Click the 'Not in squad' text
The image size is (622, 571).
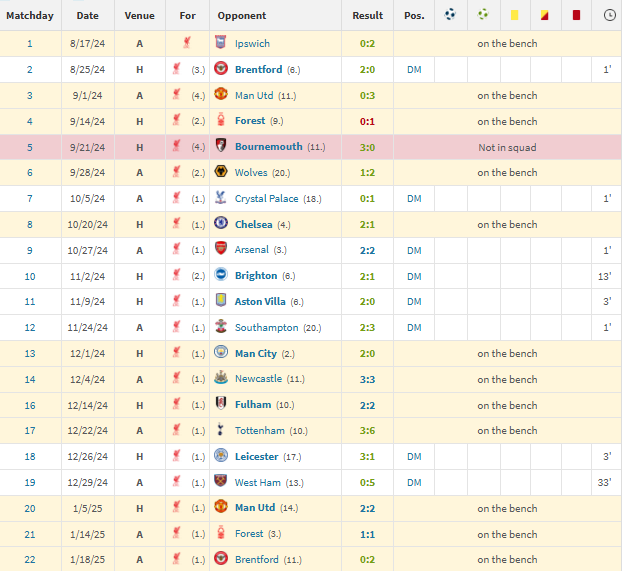point(507,147)
